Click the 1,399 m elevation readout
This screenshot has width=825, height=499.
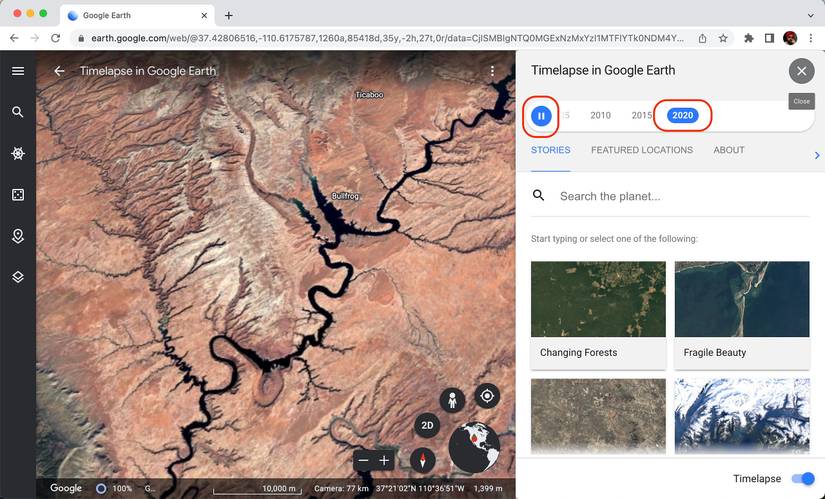tap(488, 488)
